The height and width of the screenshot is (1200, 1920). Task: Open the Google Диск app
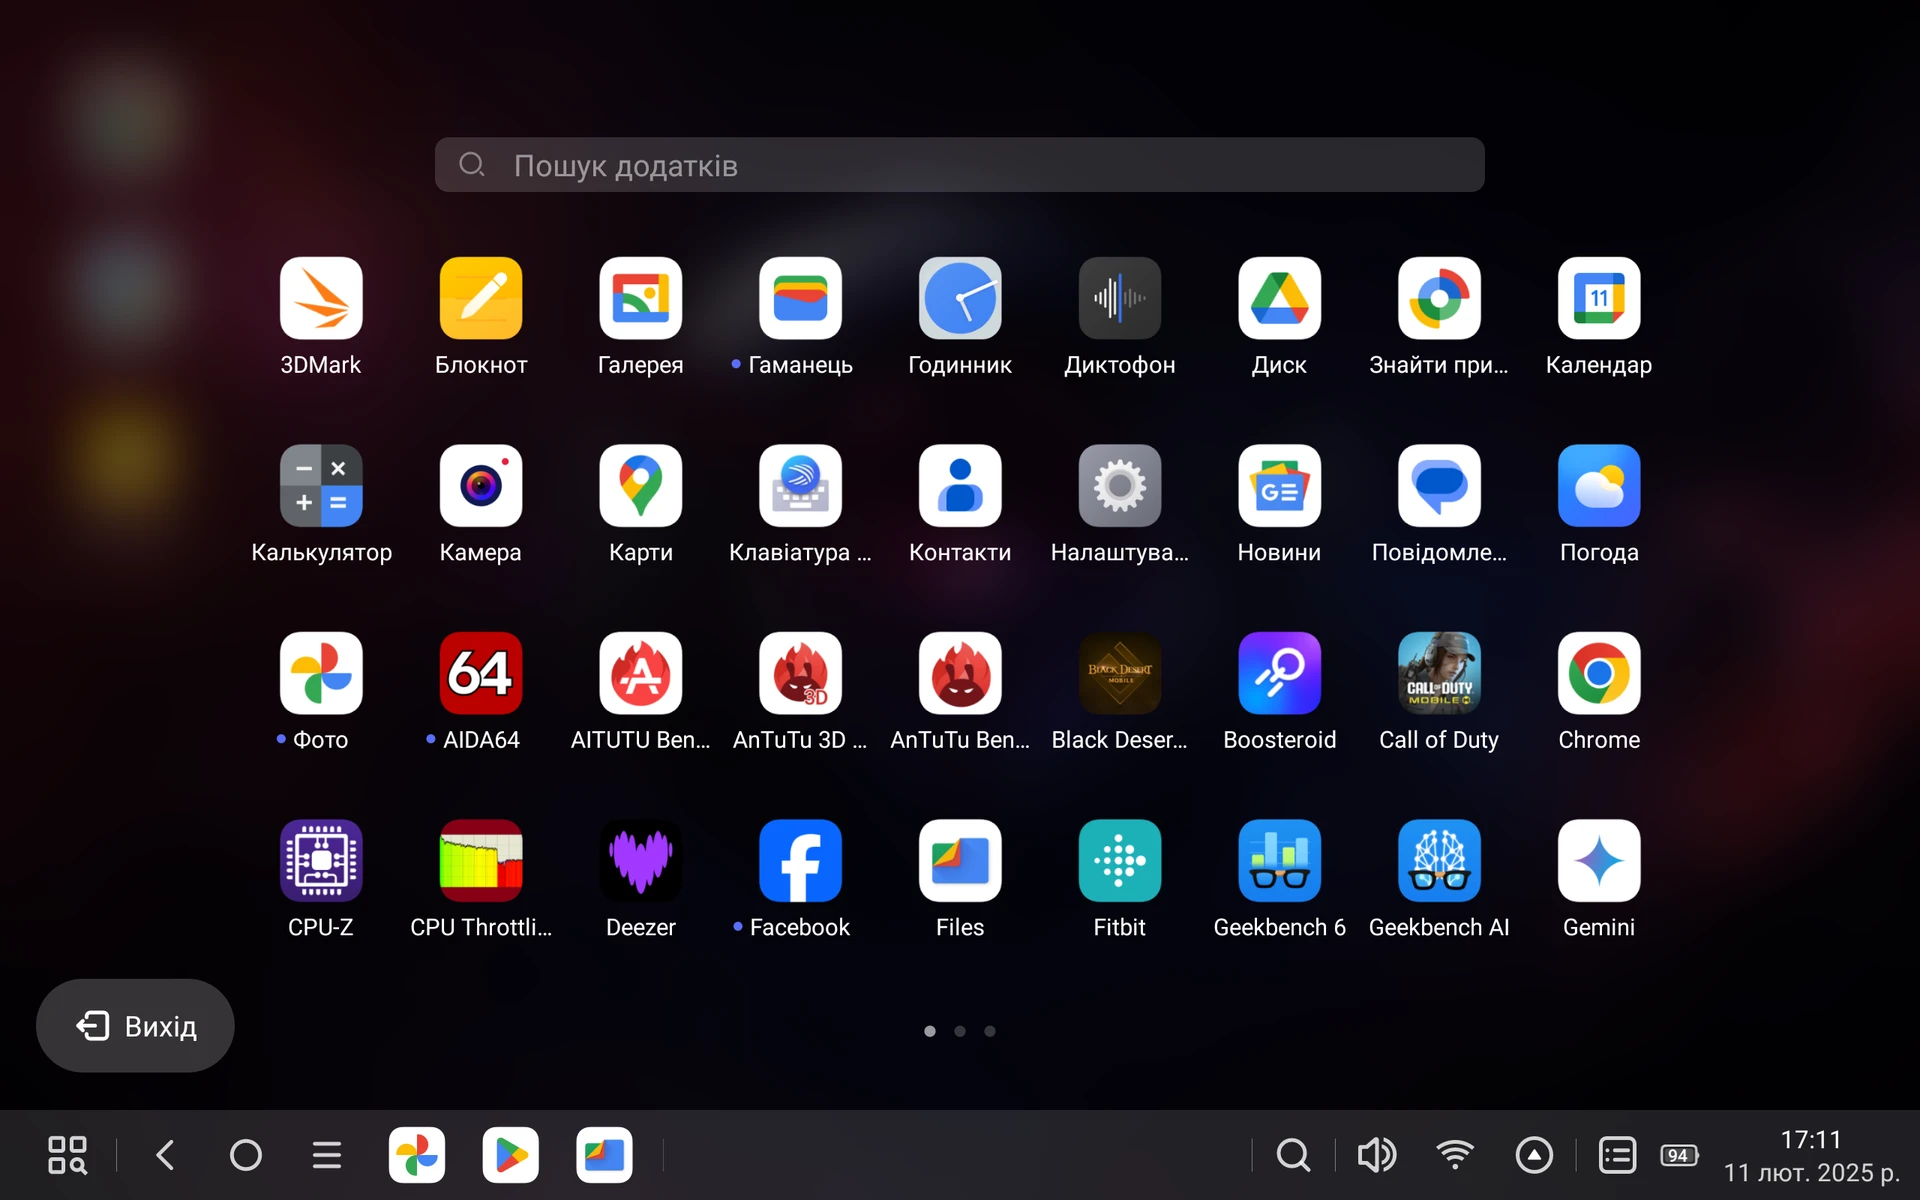[x=1279, y=298]
